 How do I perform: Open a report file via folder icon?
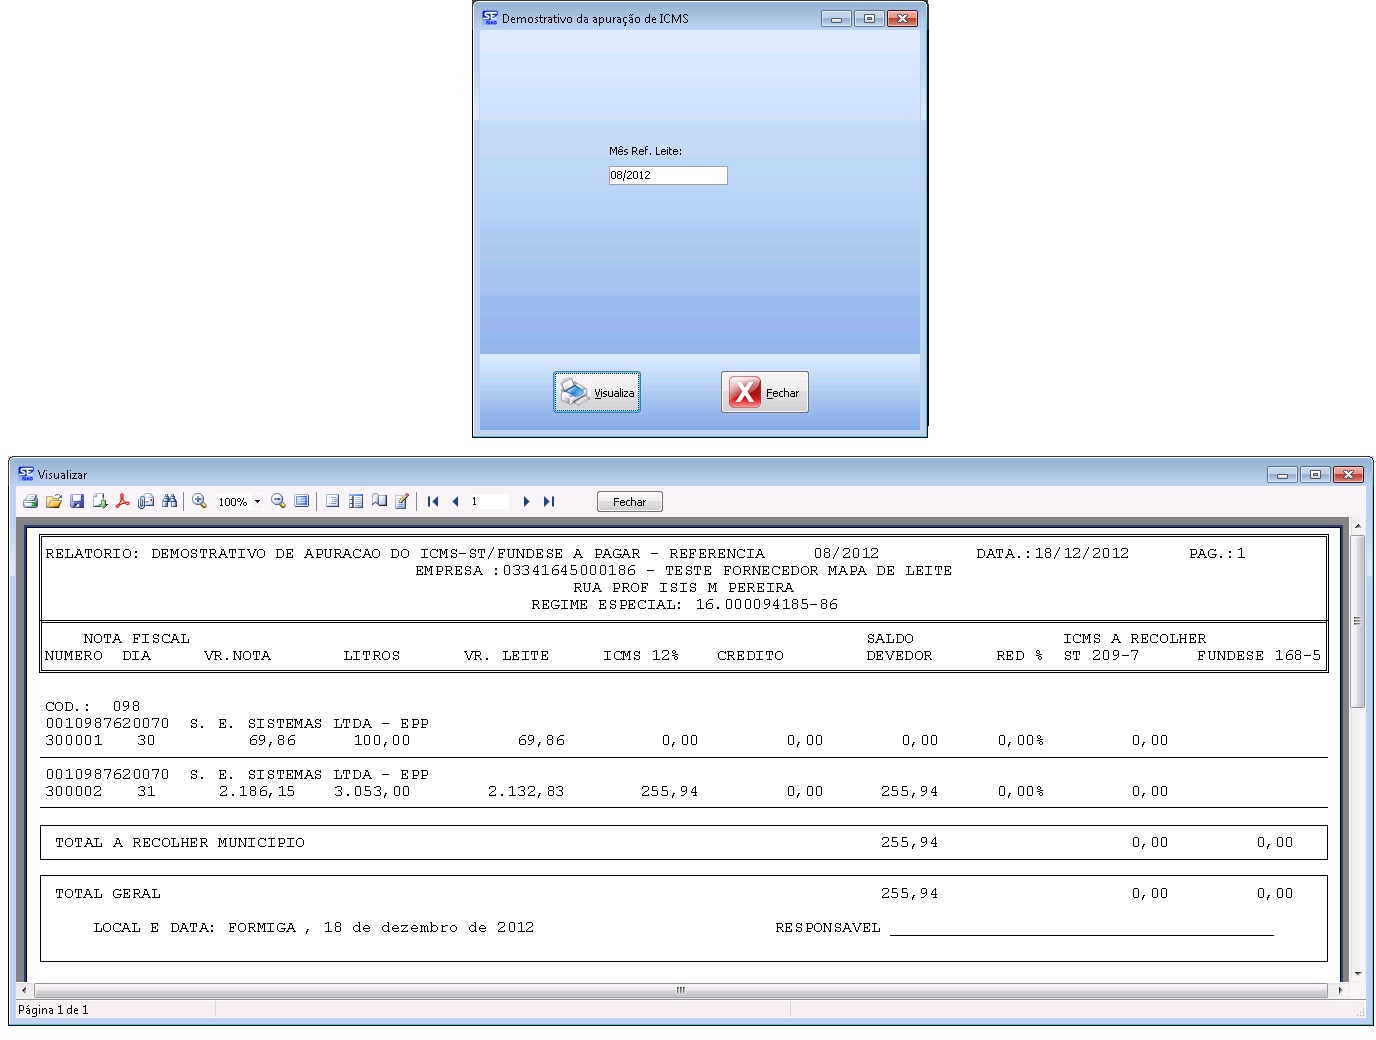[54, 501]
